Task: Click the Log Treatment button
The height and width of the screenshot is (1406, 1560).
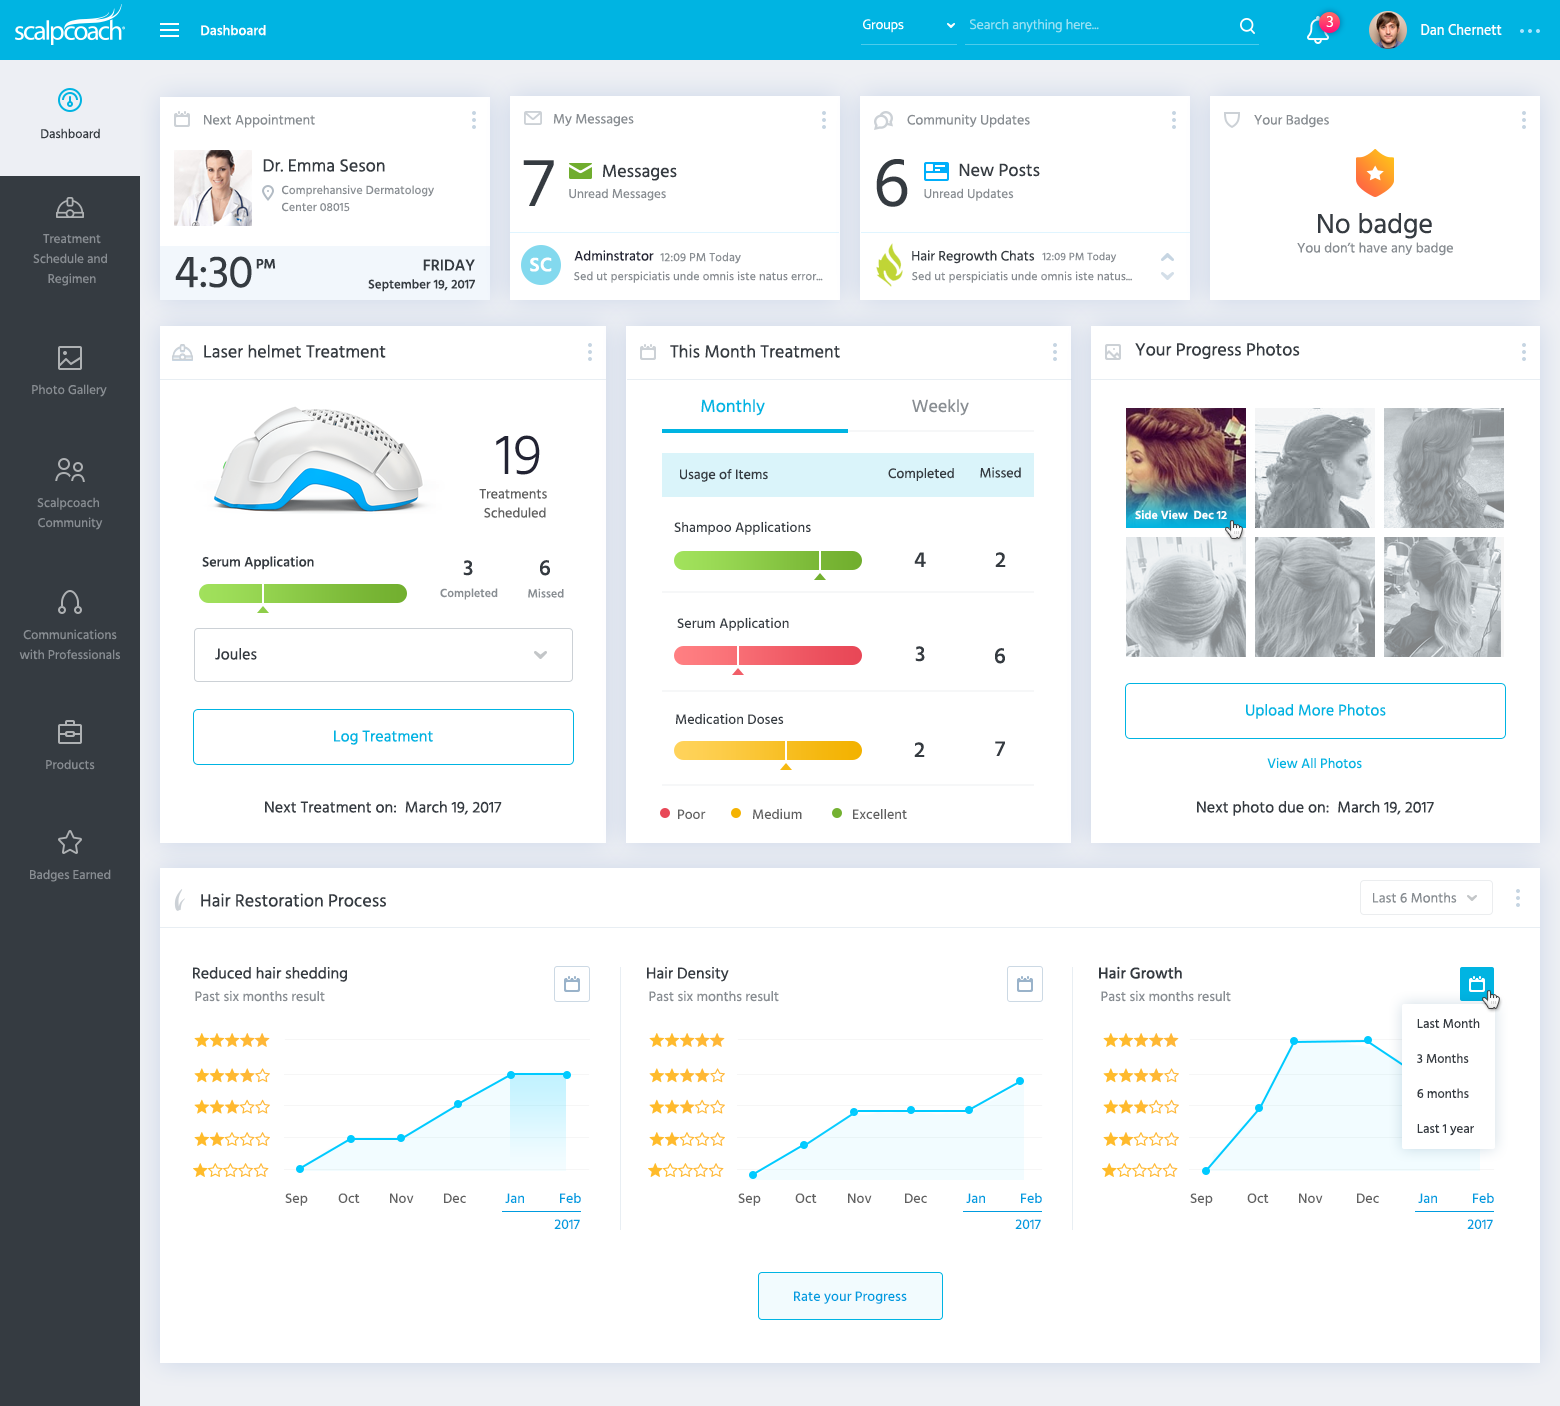Action: [x=383, y=737]
